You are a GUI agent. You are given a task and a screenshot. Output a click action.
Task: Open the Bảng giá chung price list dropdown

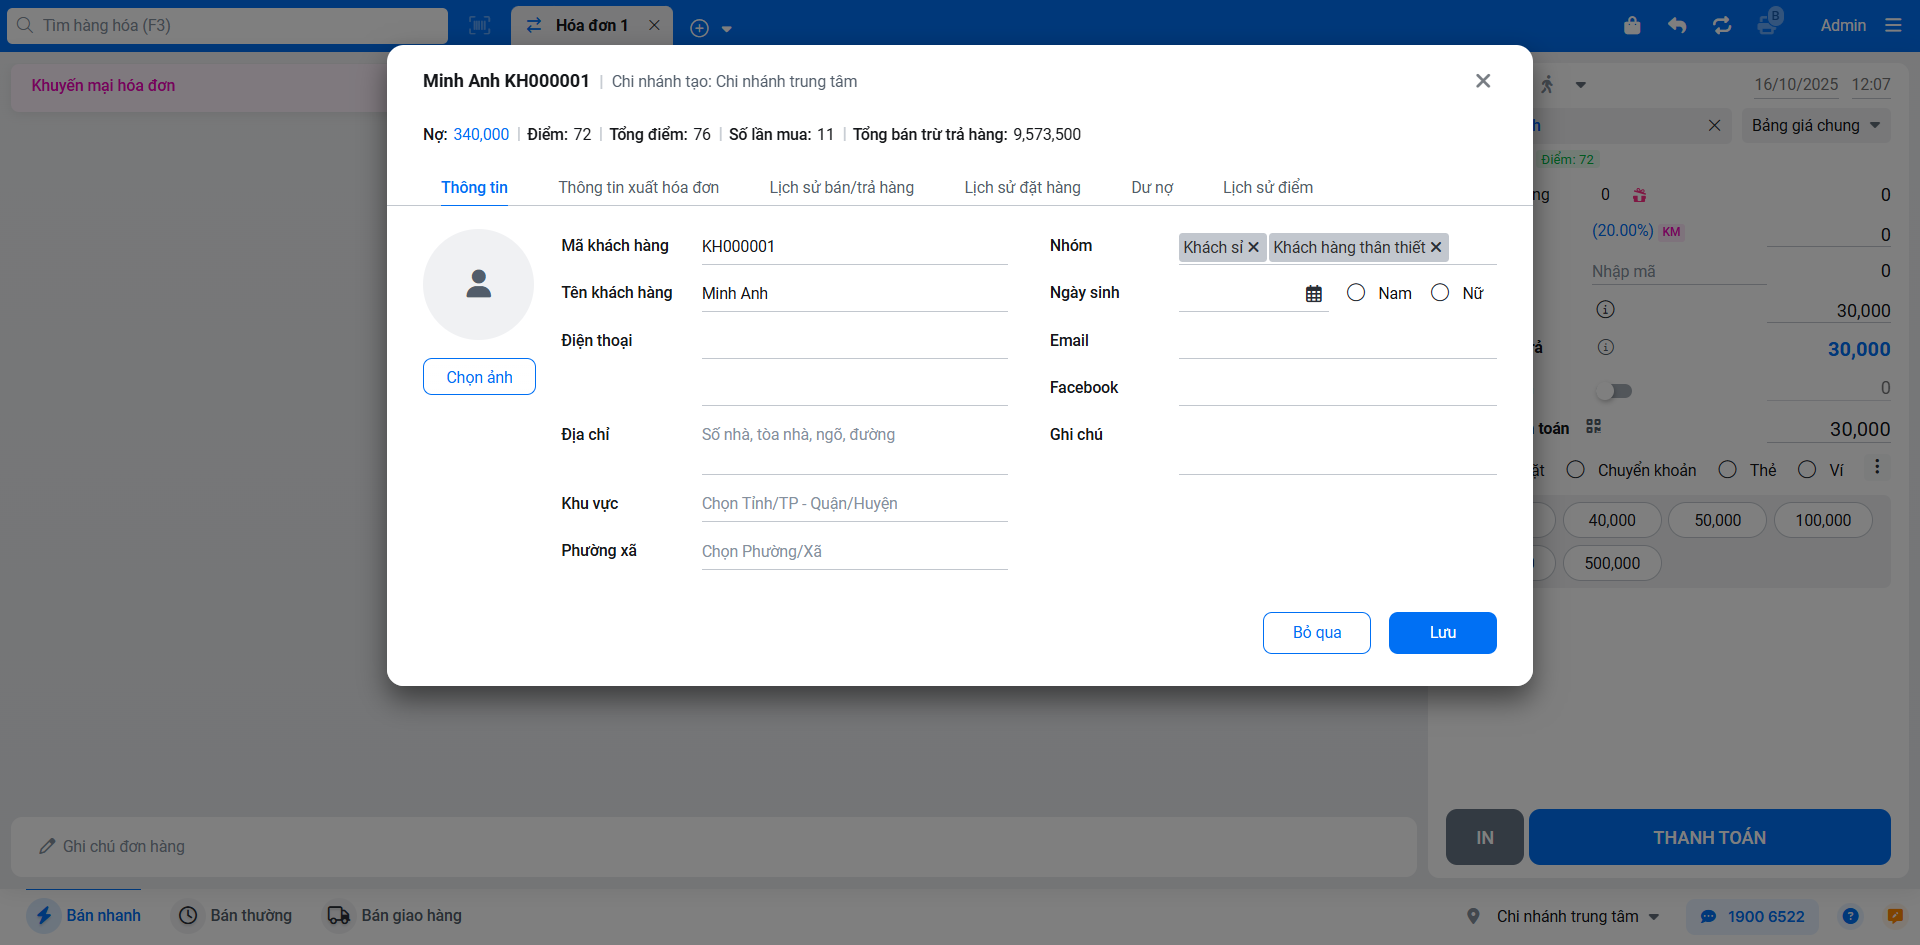point(1816,125)
